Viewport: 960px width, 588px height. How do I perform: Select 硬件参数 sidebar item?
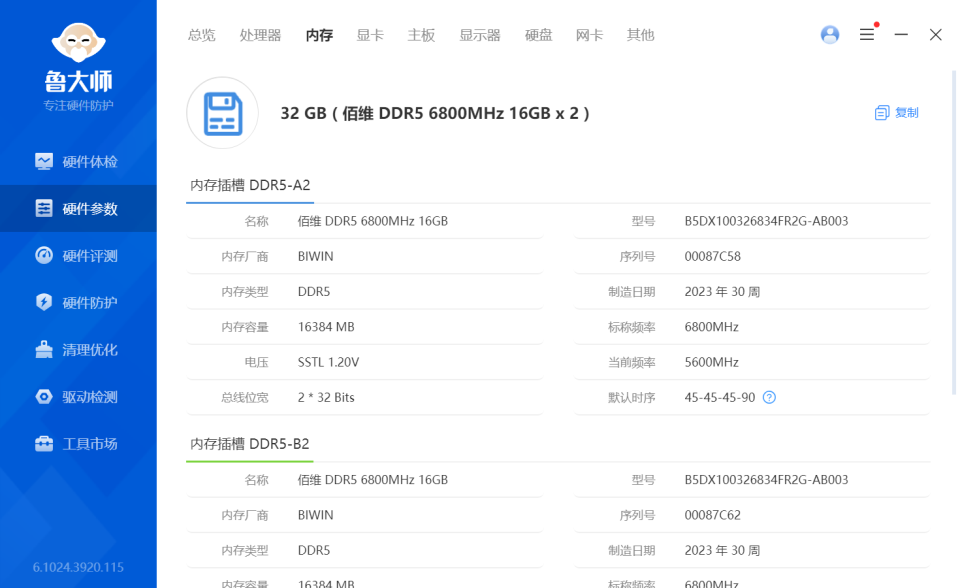pos(78,208)
